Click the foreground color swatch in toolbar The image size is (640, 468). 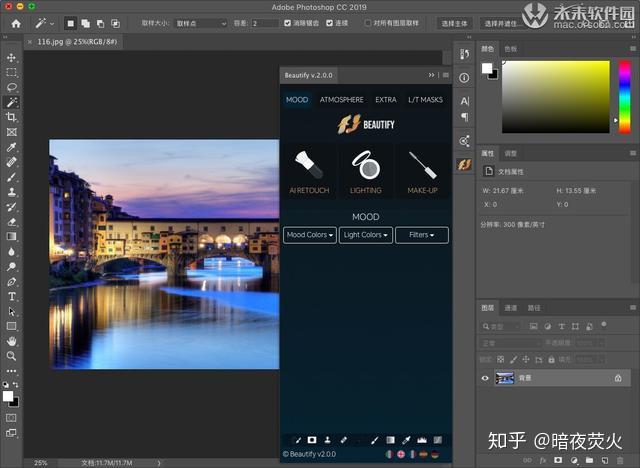pyautogui.click(x=8, y=396)
